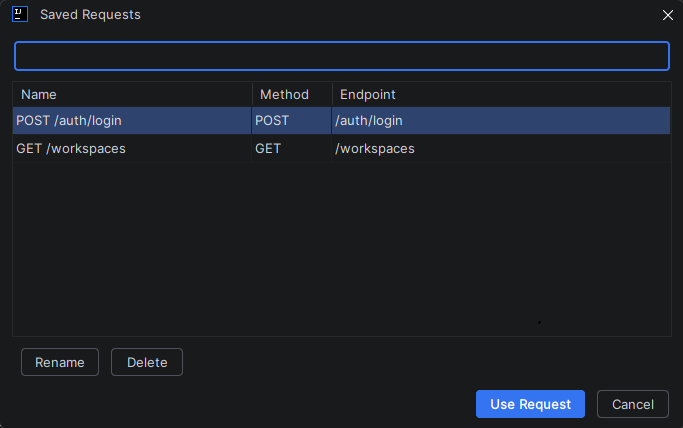Click the IntelliJ icon in title bar
This screenshot has width=683, height=428.
(x=20, y=14)
